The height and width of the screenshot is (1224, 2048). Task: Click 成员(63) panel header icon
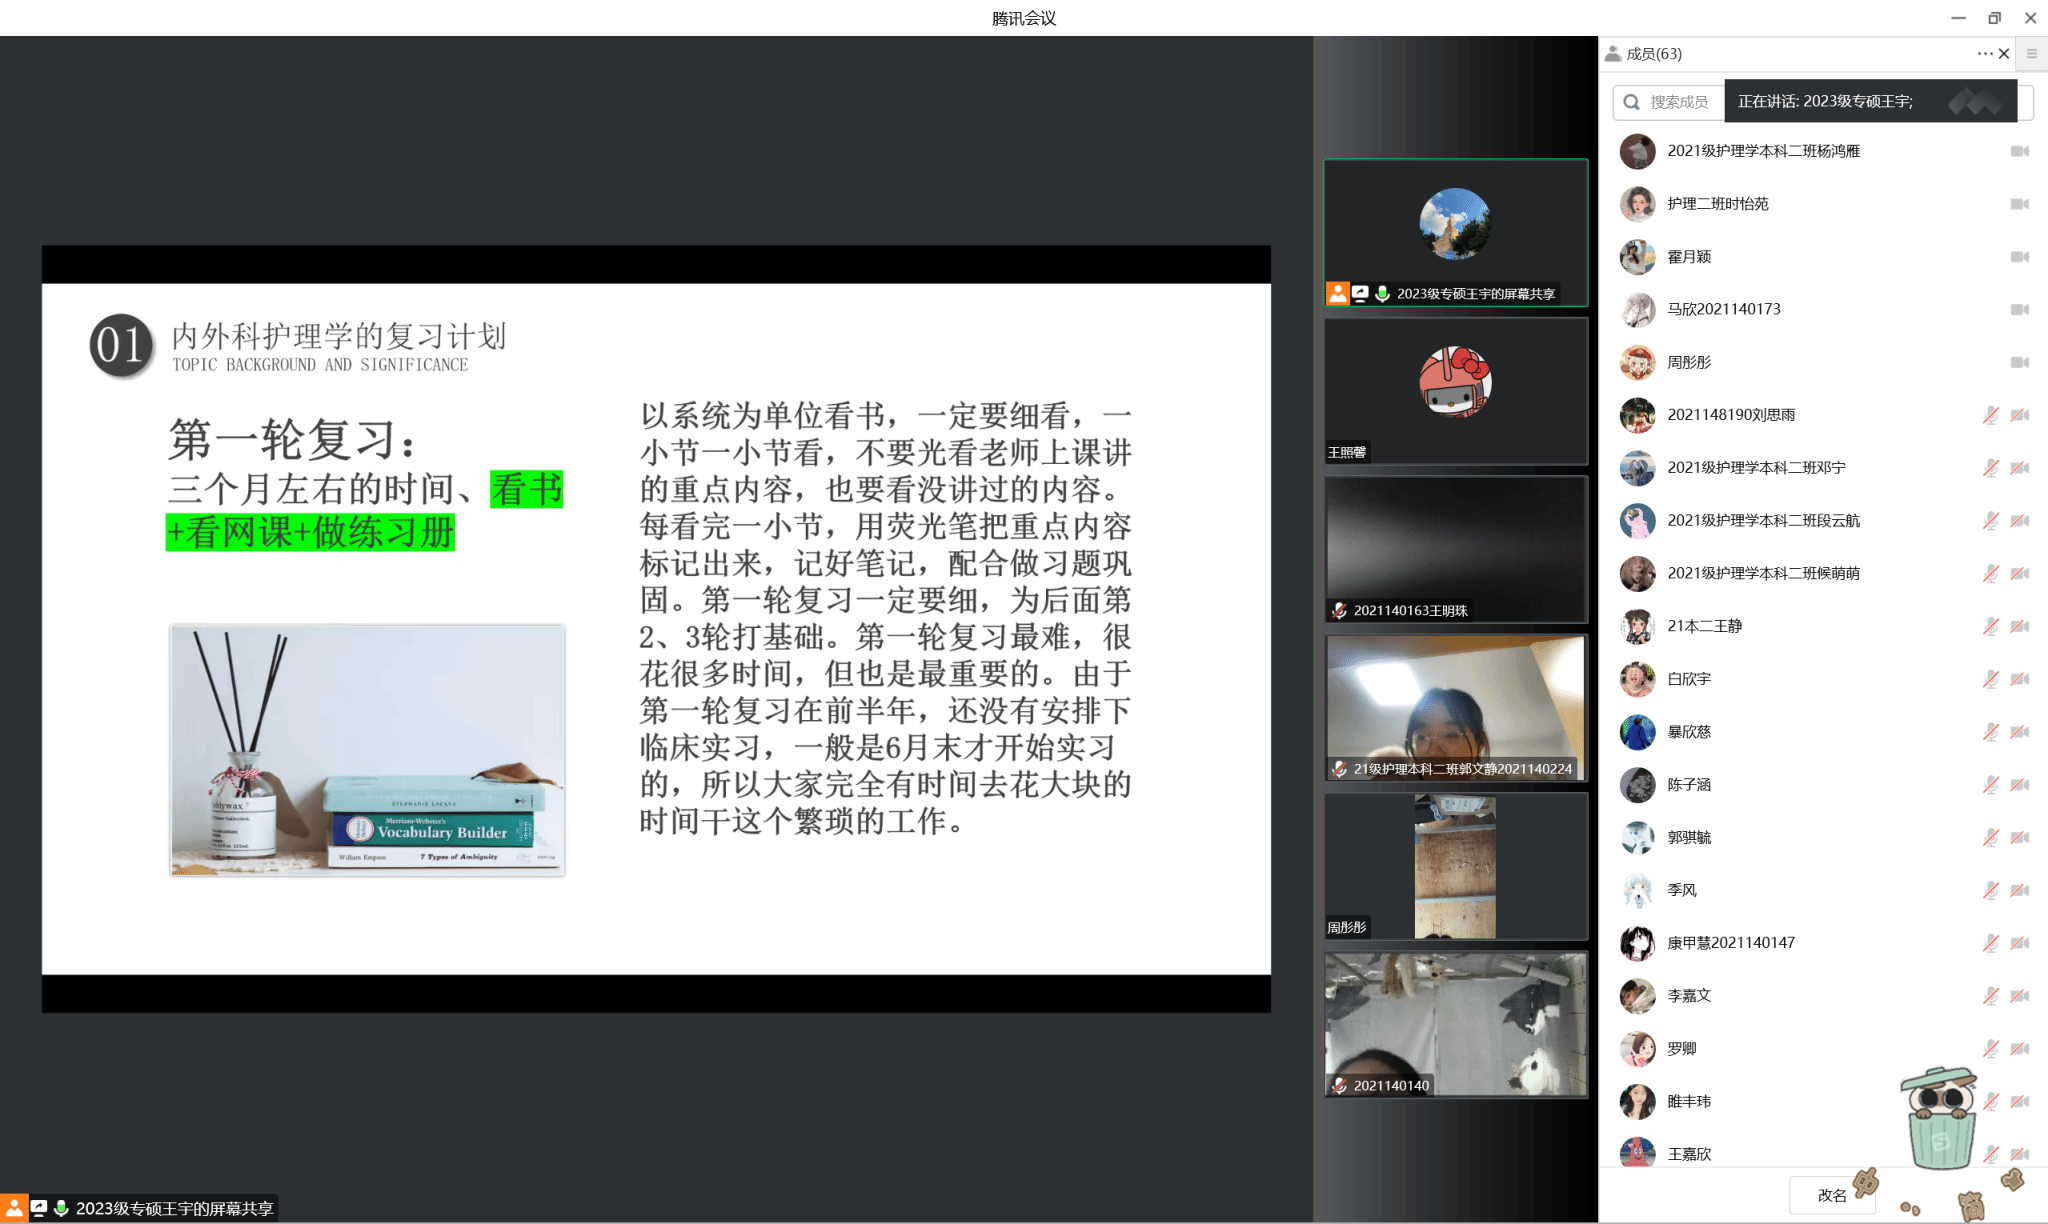click(1613, 54)
